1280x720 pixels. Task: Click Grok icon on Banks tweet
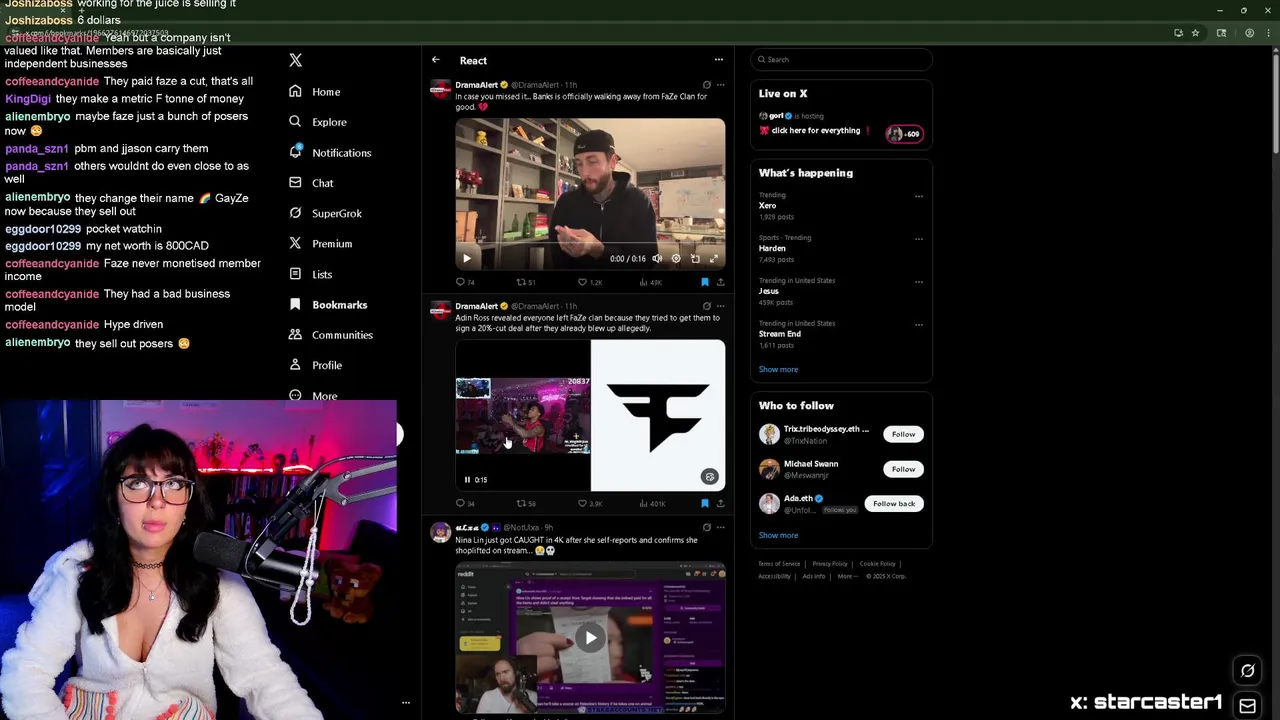pos(706,85)
